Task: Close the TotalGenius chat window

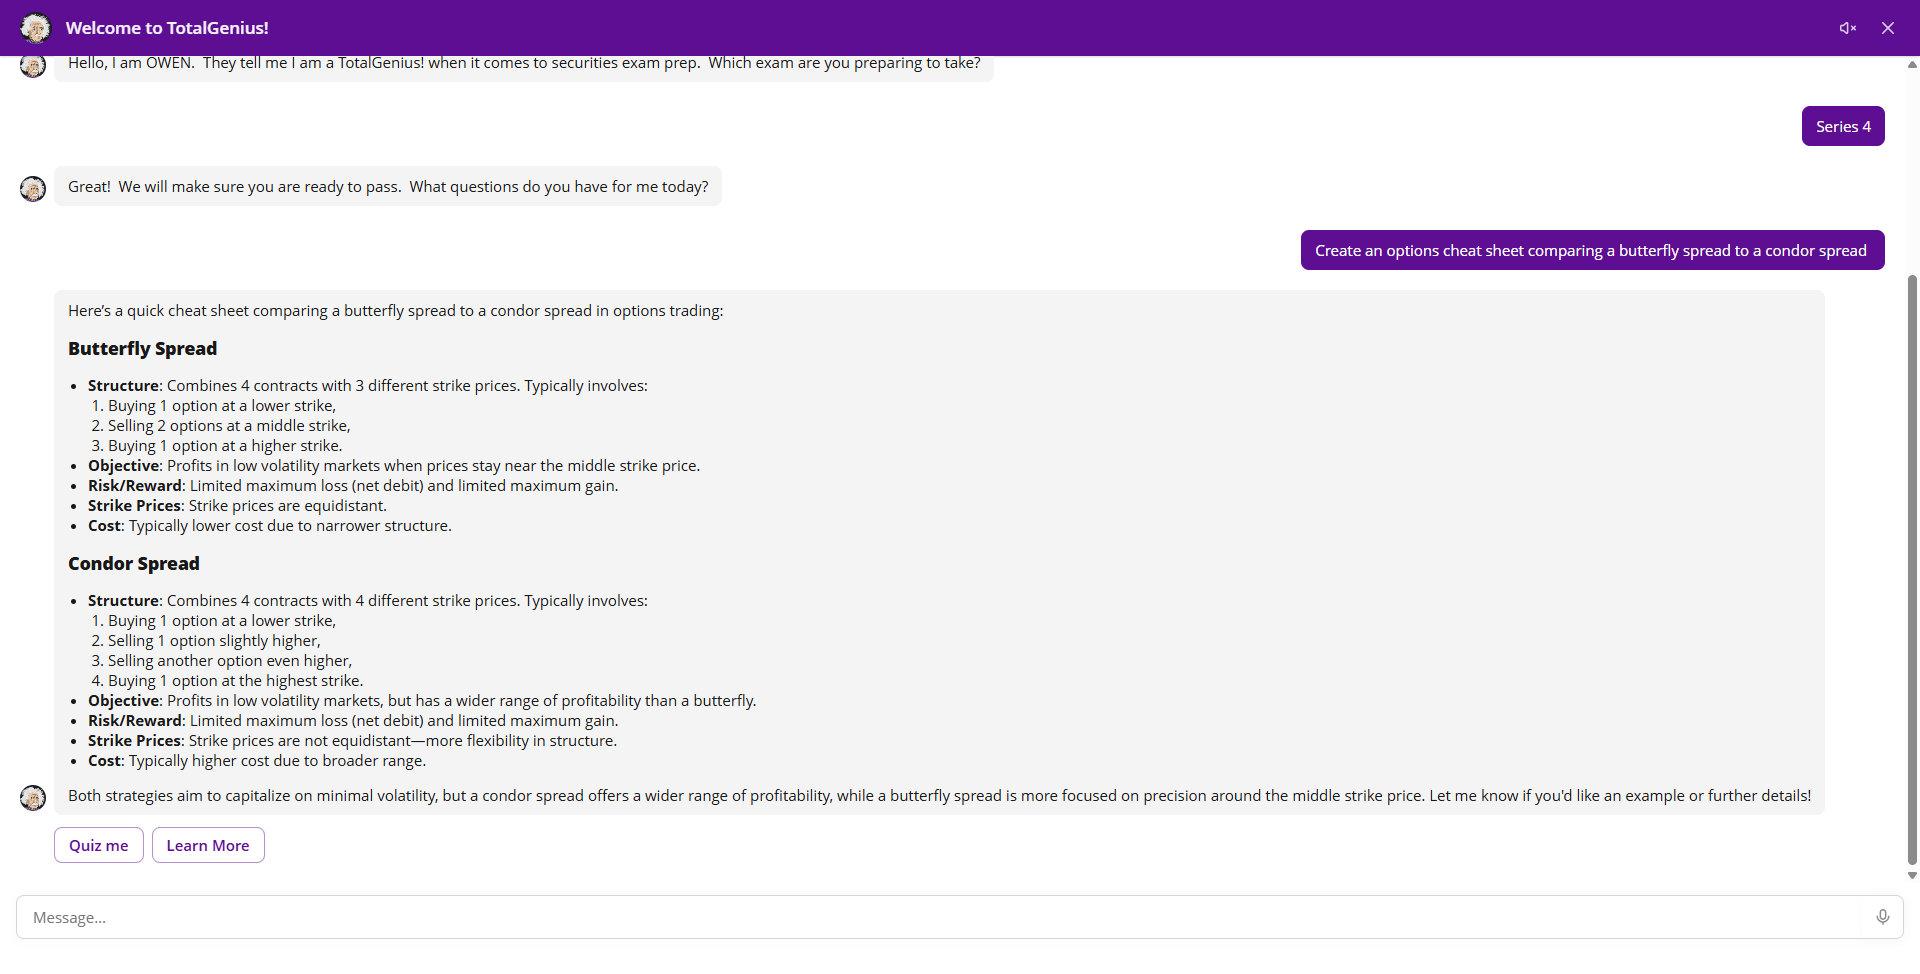Action: 1888,28
